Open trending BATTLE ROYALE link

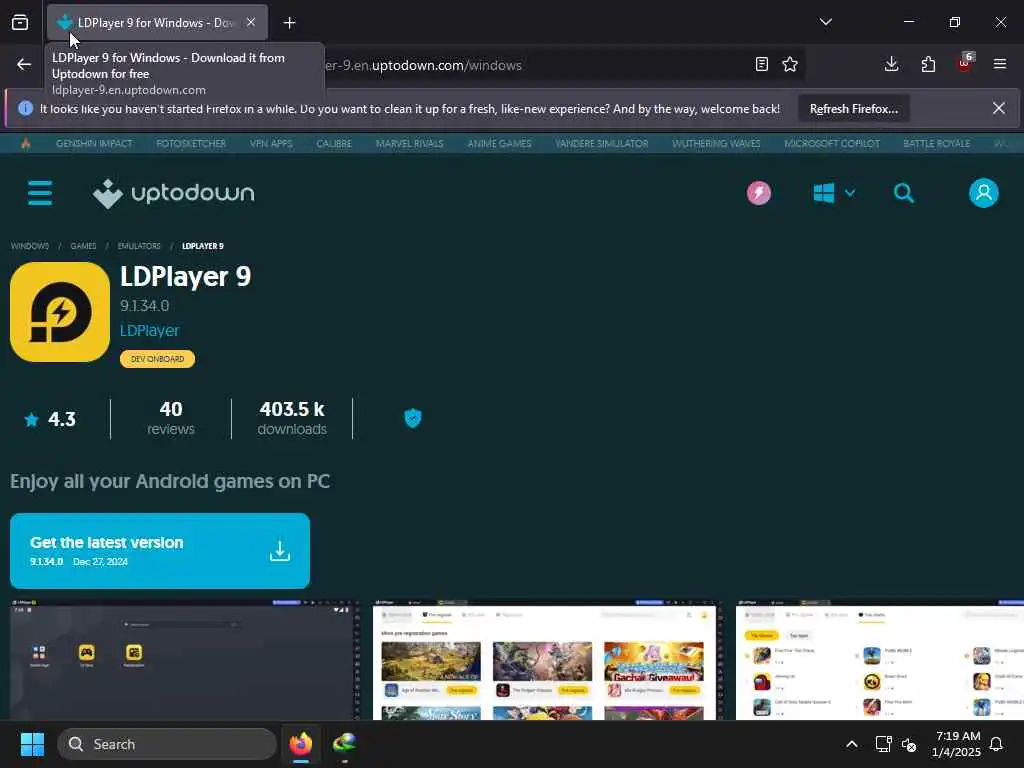pos(936,144)
